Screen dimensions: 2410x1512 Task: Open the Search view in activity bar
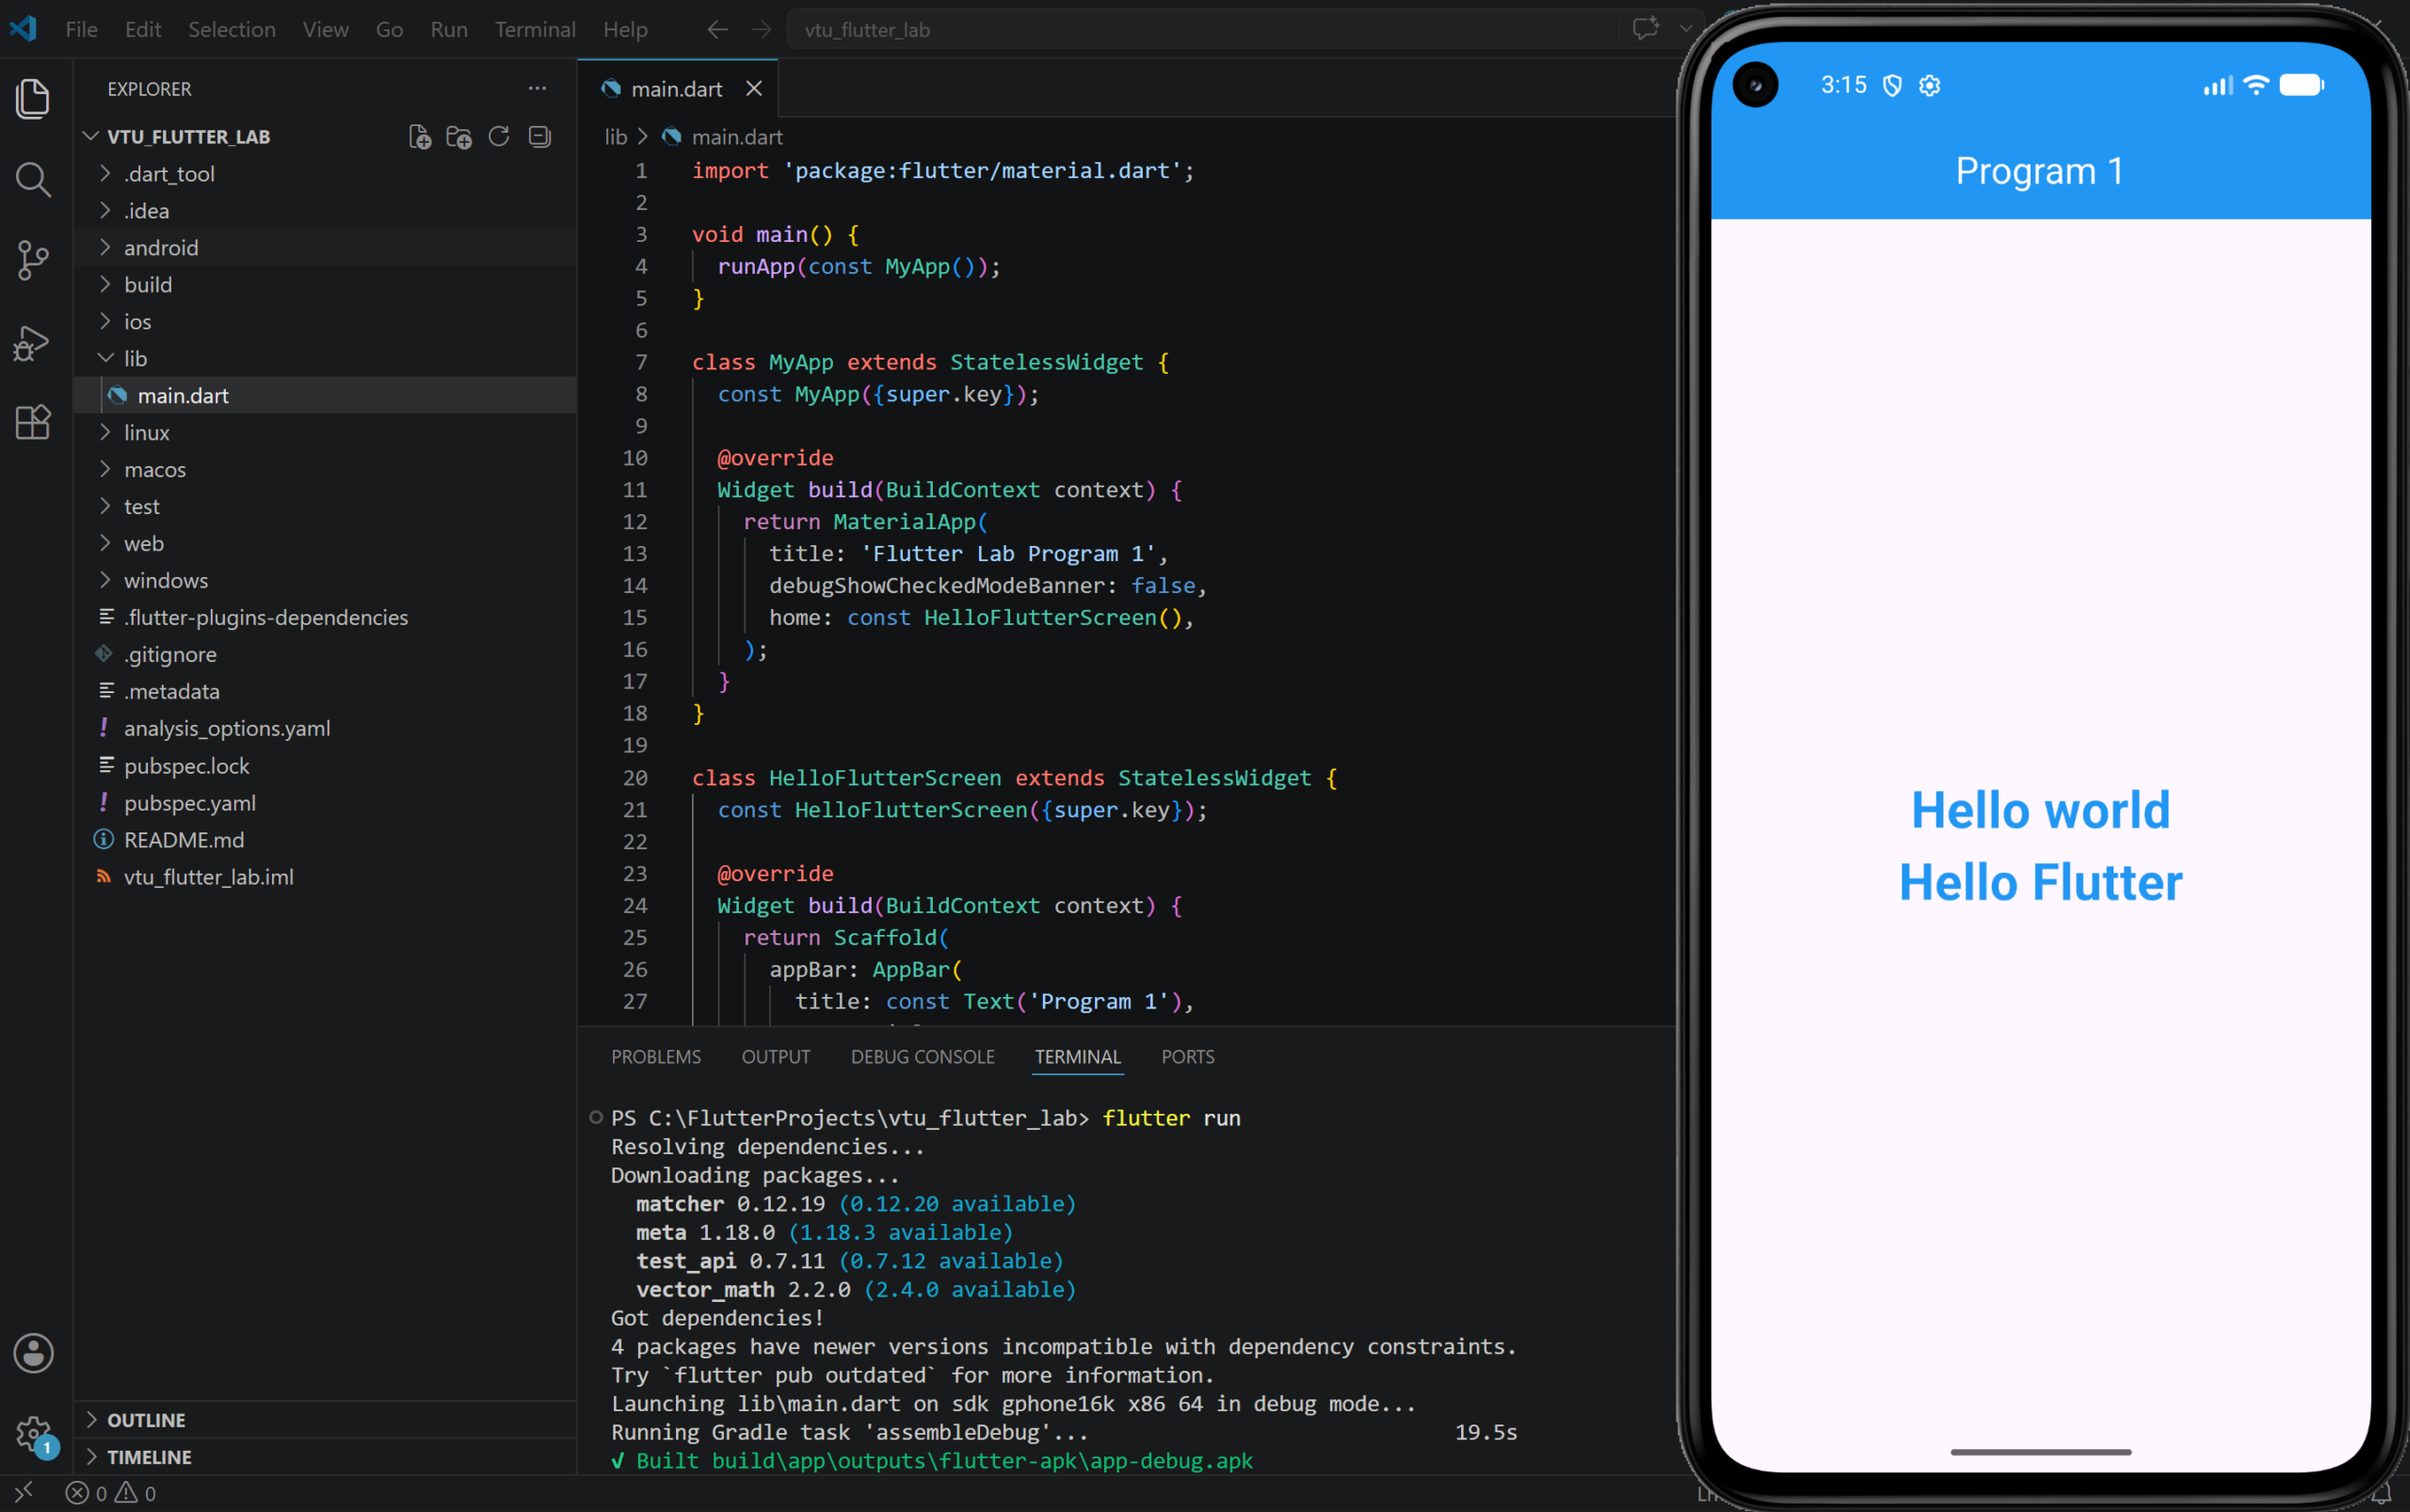pyautogui.click(x=33, y=180)
